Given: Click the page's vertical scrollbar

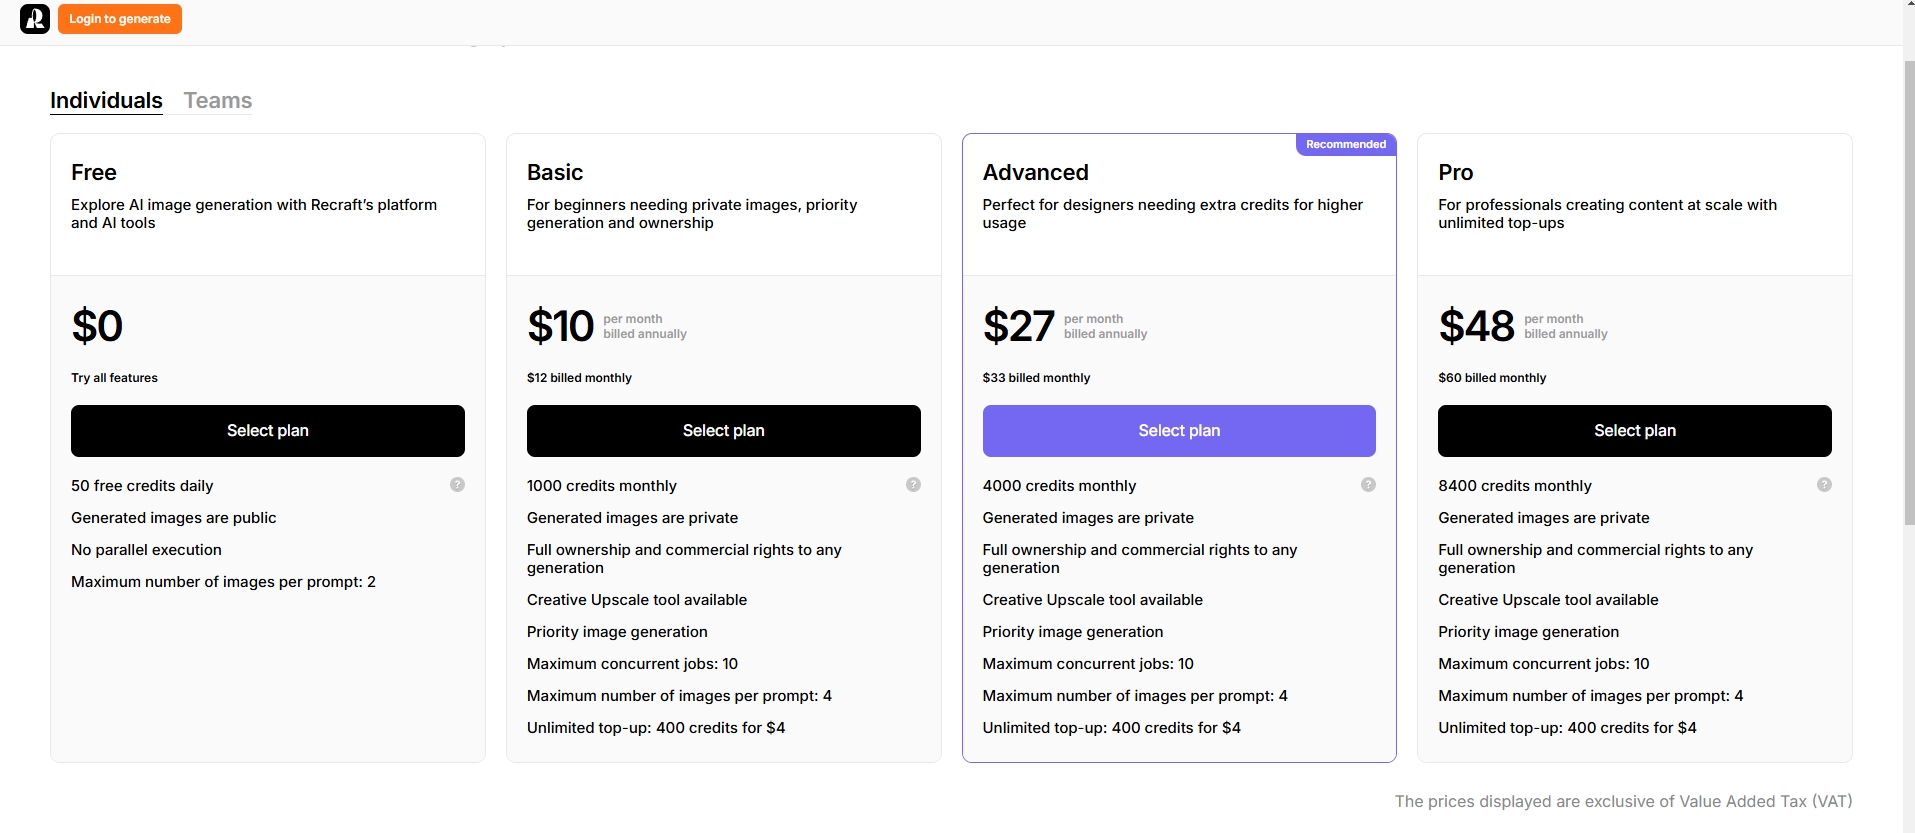Looking at the screenshot, I should [x=1908, y=300].
